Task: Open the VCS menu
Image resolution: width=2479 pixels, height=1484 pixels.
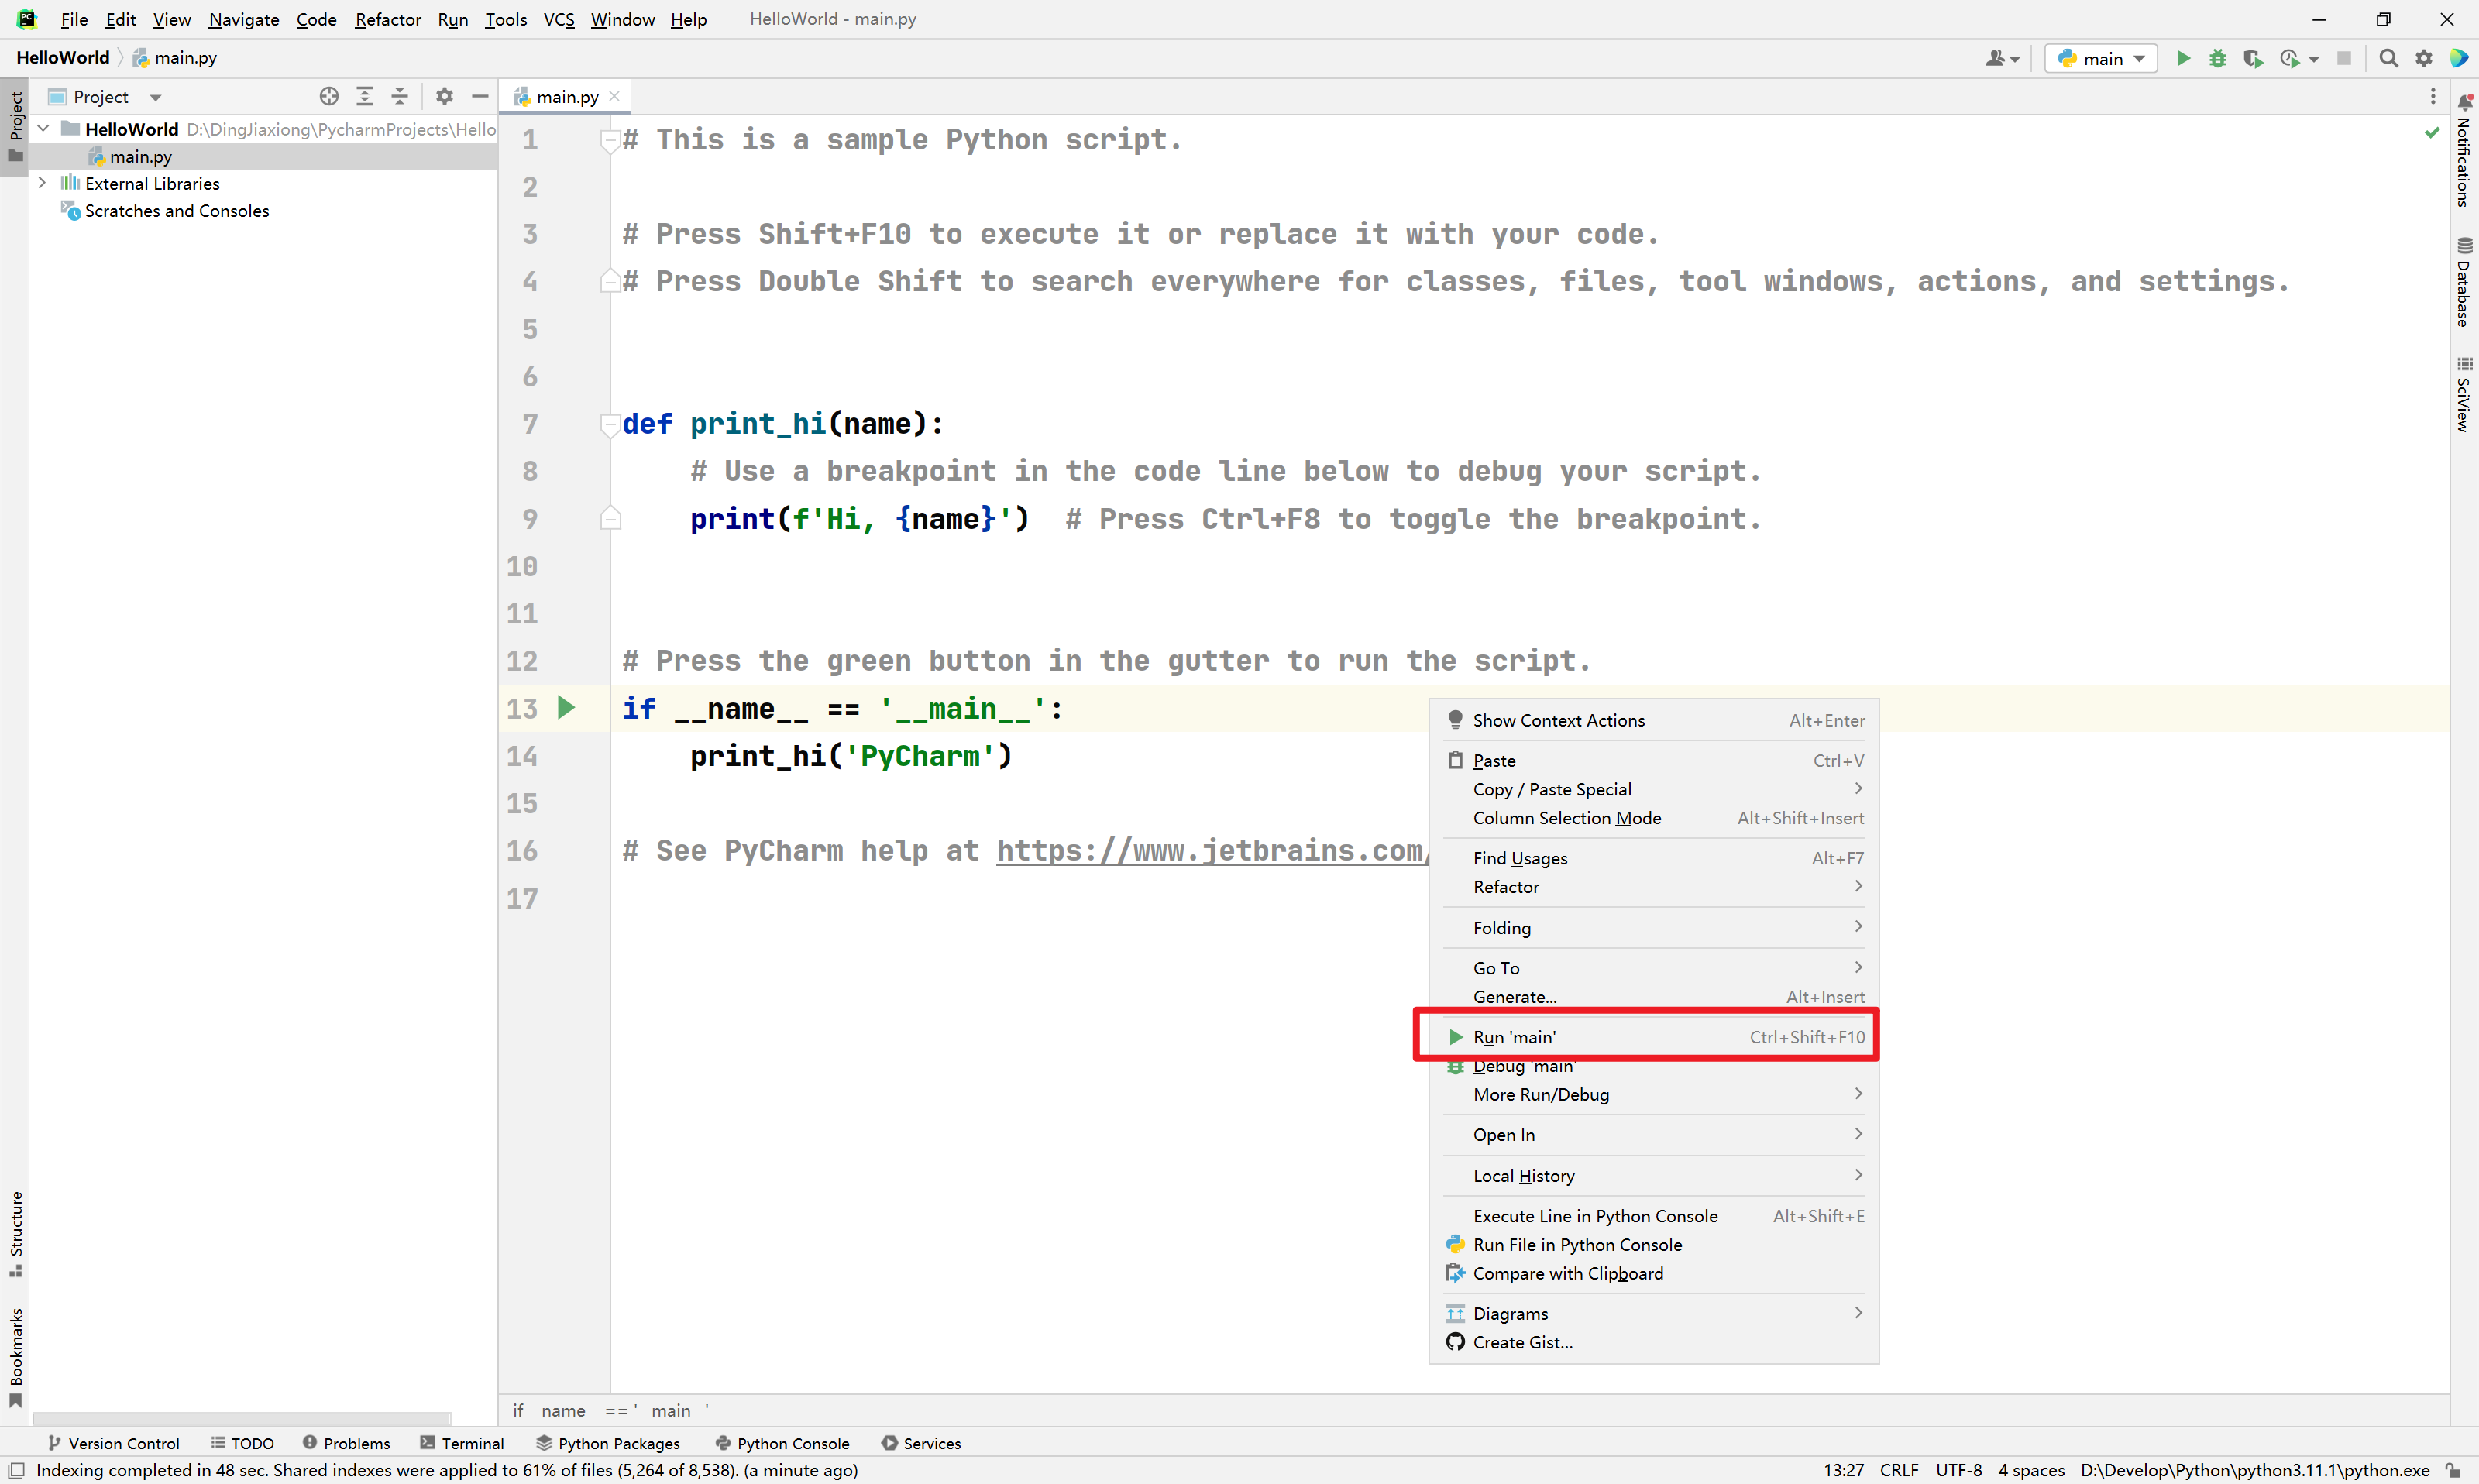Action: pos(559,19)
